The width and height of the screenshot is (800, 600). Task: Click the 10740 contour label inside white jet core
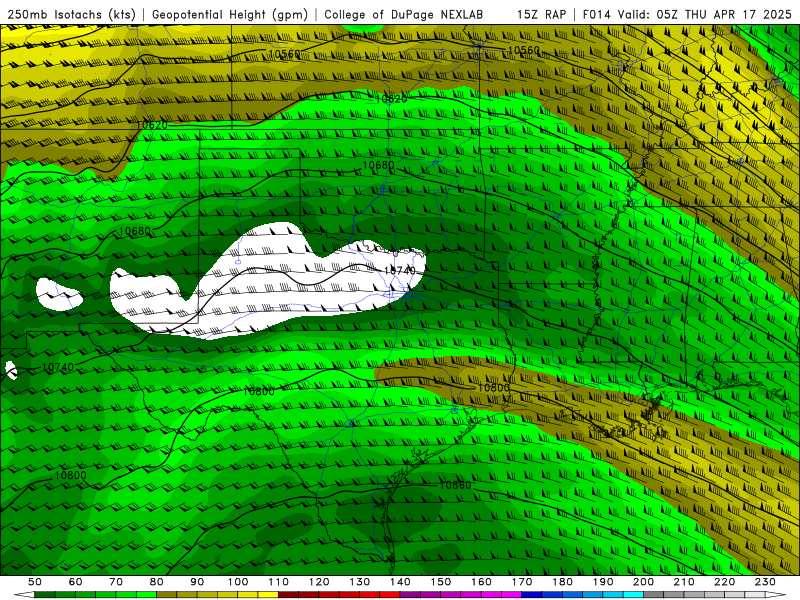[x=399, y=270]
